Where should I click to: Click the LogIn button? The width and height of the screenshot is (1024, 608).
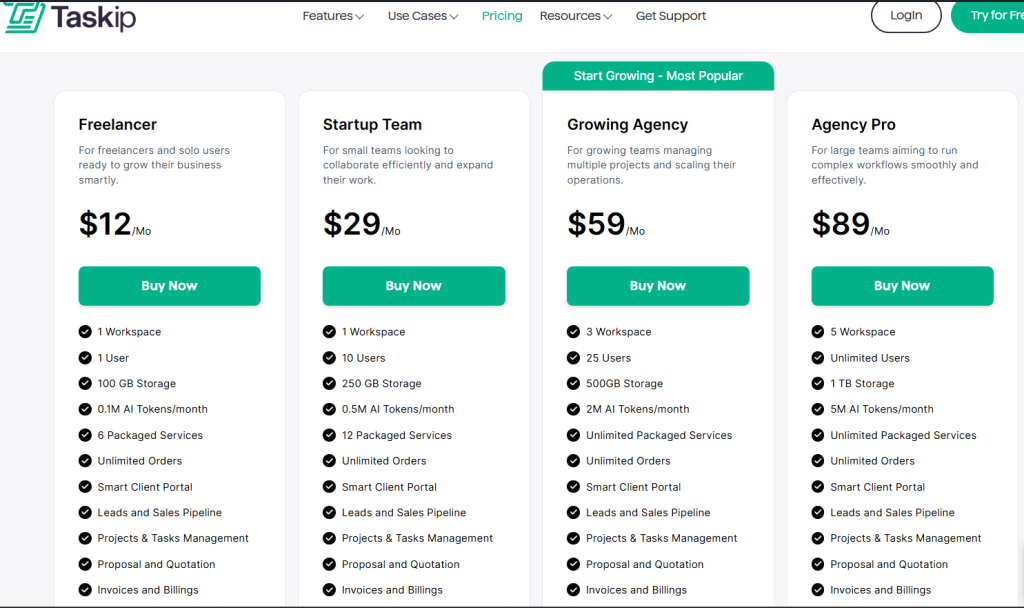tap(906, 16)
